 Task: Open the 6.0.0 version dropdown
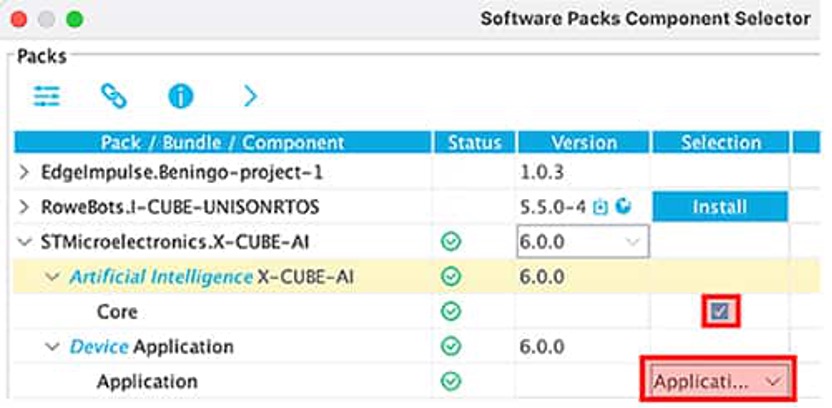583,242
